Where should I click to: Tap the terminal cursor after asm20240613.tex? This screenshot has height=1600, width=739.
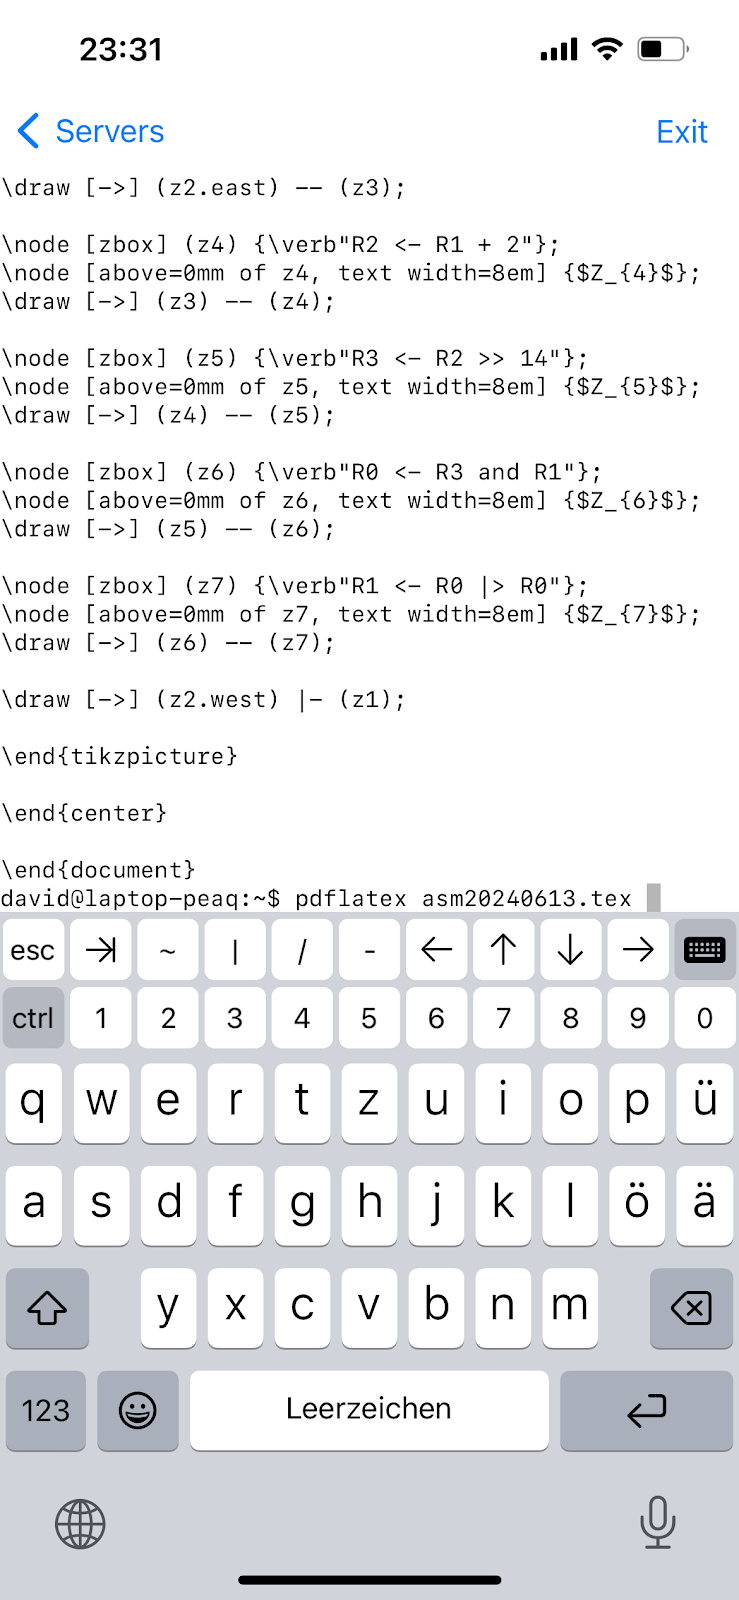click(x=653, y=898)
